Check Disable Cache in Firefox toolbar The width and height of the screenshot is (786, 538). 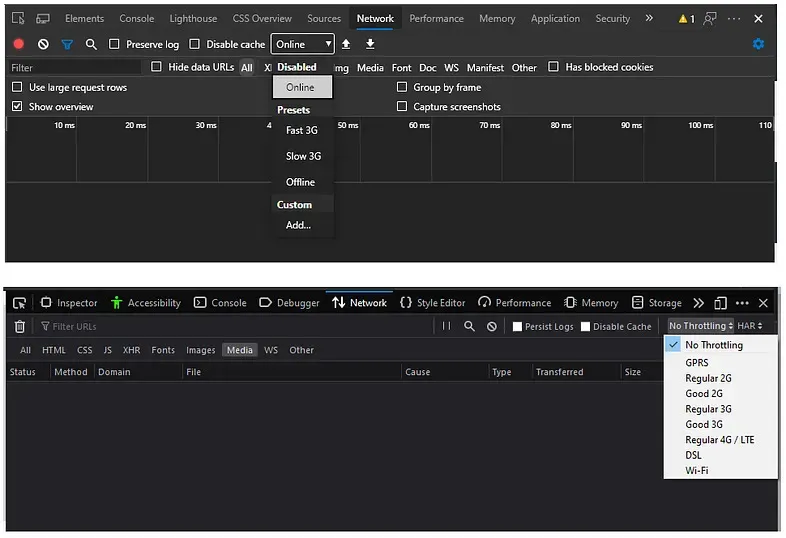point(585,326)
